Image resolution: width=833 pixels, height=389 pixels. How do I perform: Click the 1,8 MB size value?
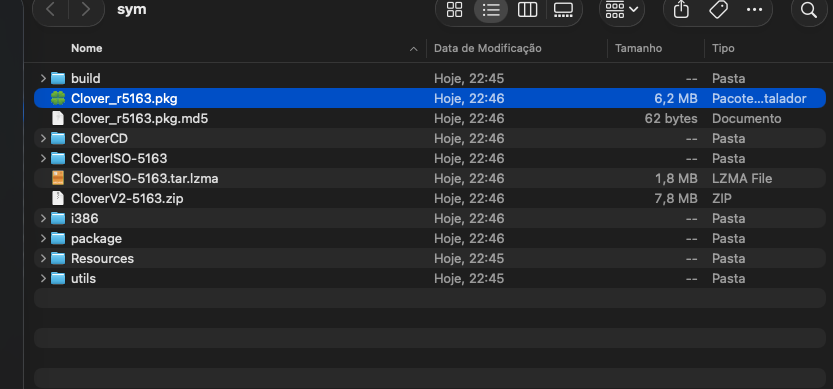click(676, 179)
